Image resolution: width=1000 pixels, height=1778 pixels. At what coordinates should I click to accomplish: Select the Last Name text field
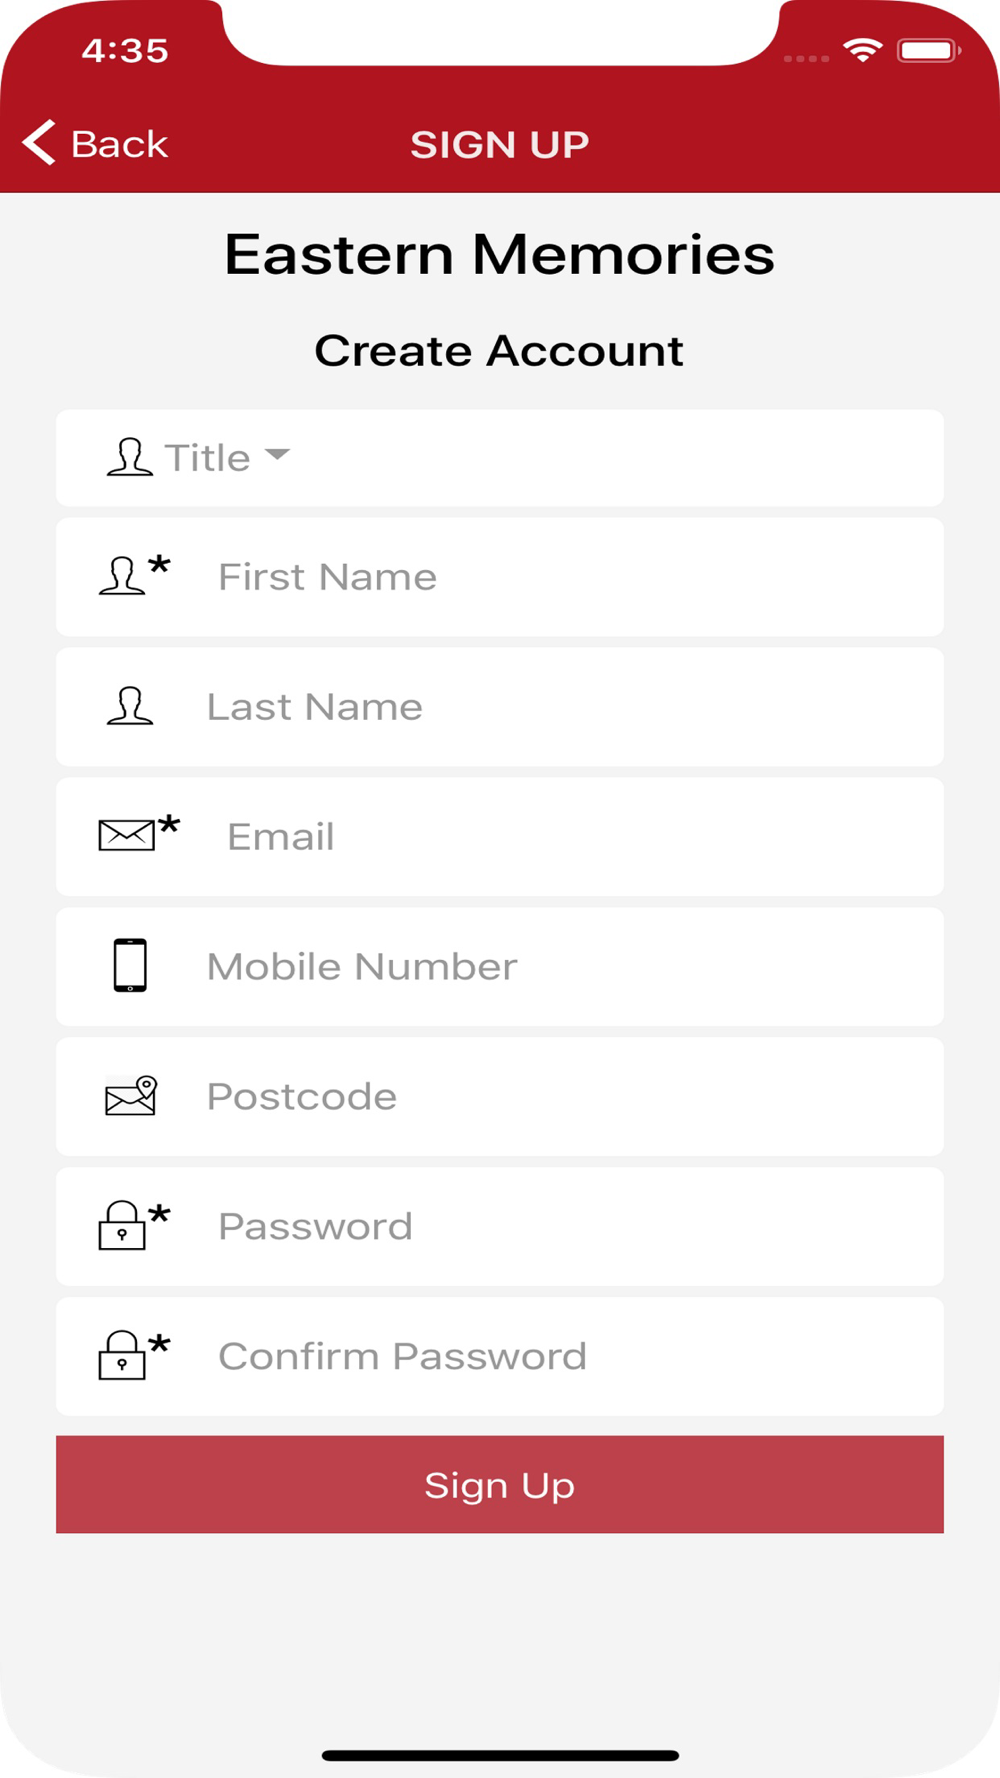[500, 707]
